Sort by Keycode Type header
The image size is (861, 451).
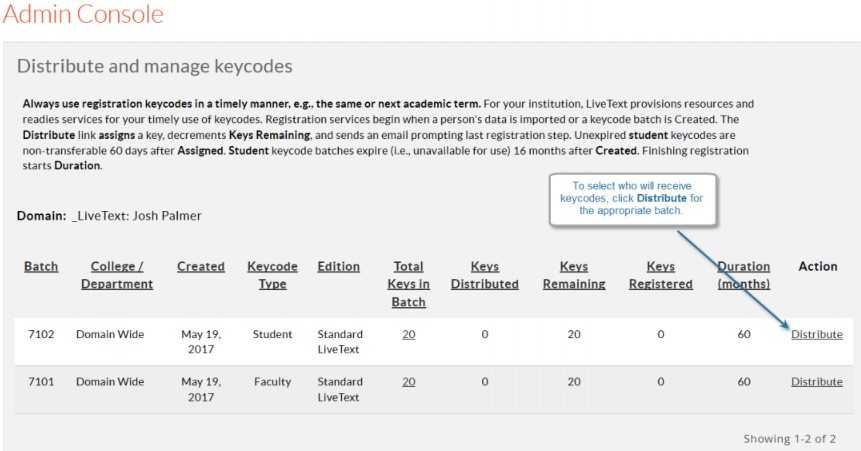click(272, 275)
